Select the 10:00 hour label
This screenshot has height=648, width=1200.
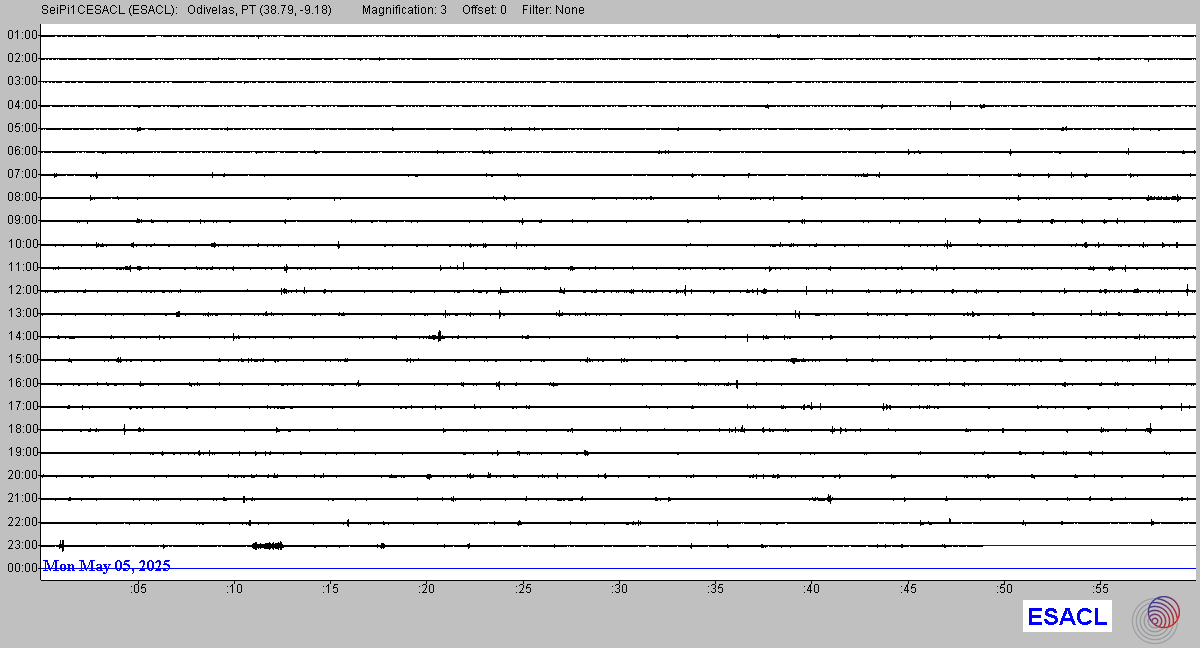point(22,244)
